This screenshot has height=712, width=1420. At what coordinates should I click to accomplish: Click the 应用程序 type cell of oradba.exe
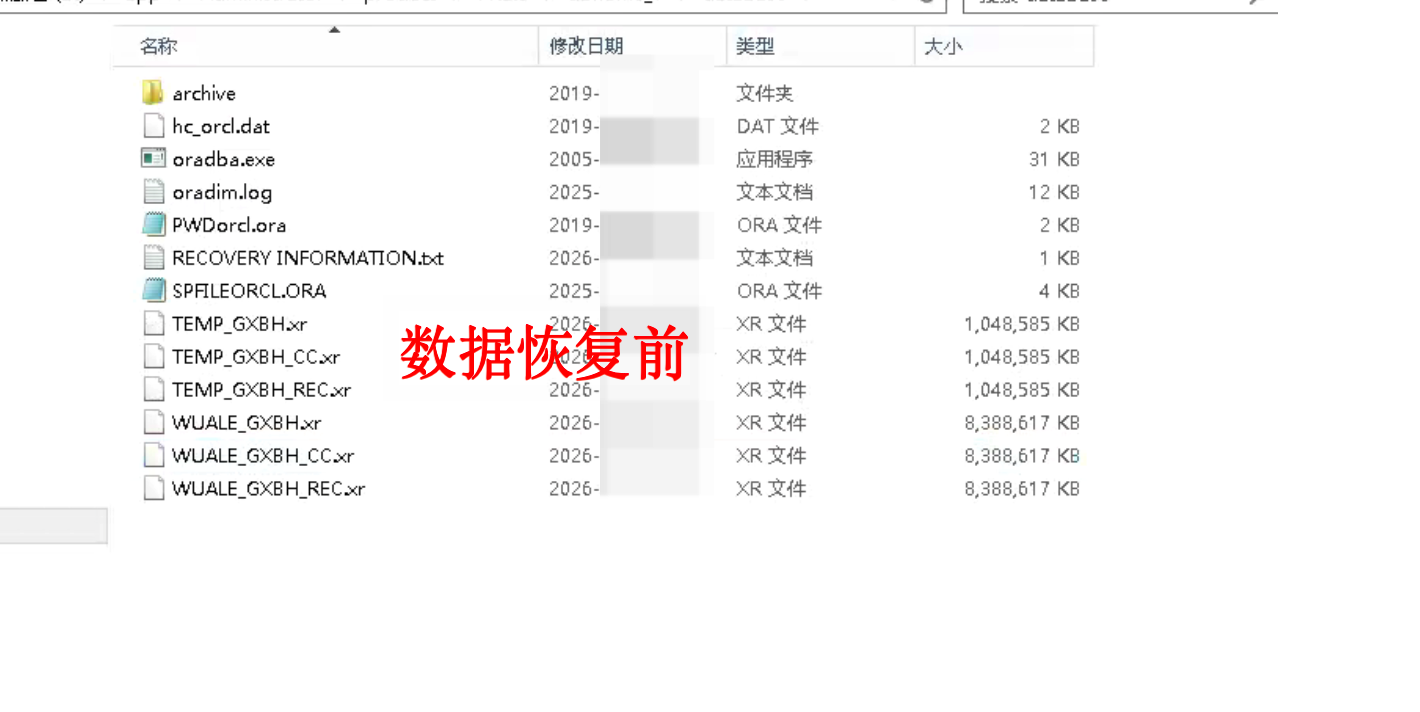[775, 159]
